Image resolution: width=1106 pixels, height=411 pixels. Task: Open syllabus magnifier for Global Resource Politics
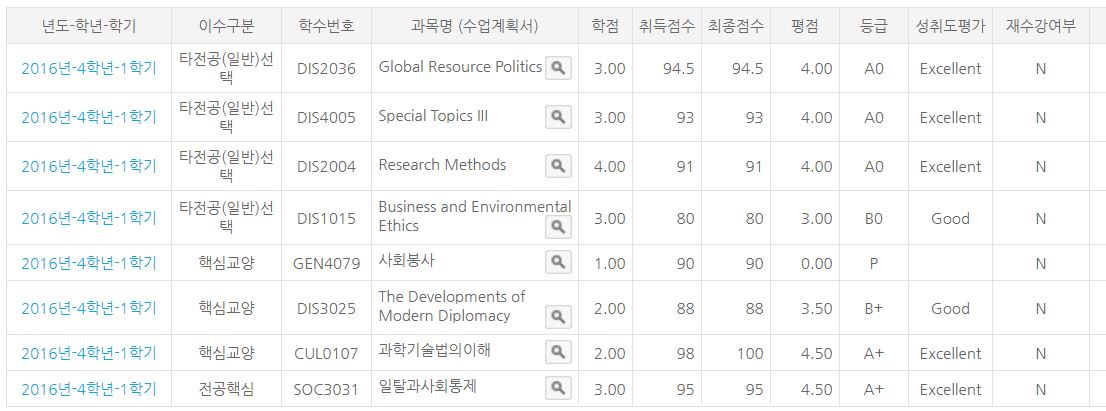[x=558, y=68]
